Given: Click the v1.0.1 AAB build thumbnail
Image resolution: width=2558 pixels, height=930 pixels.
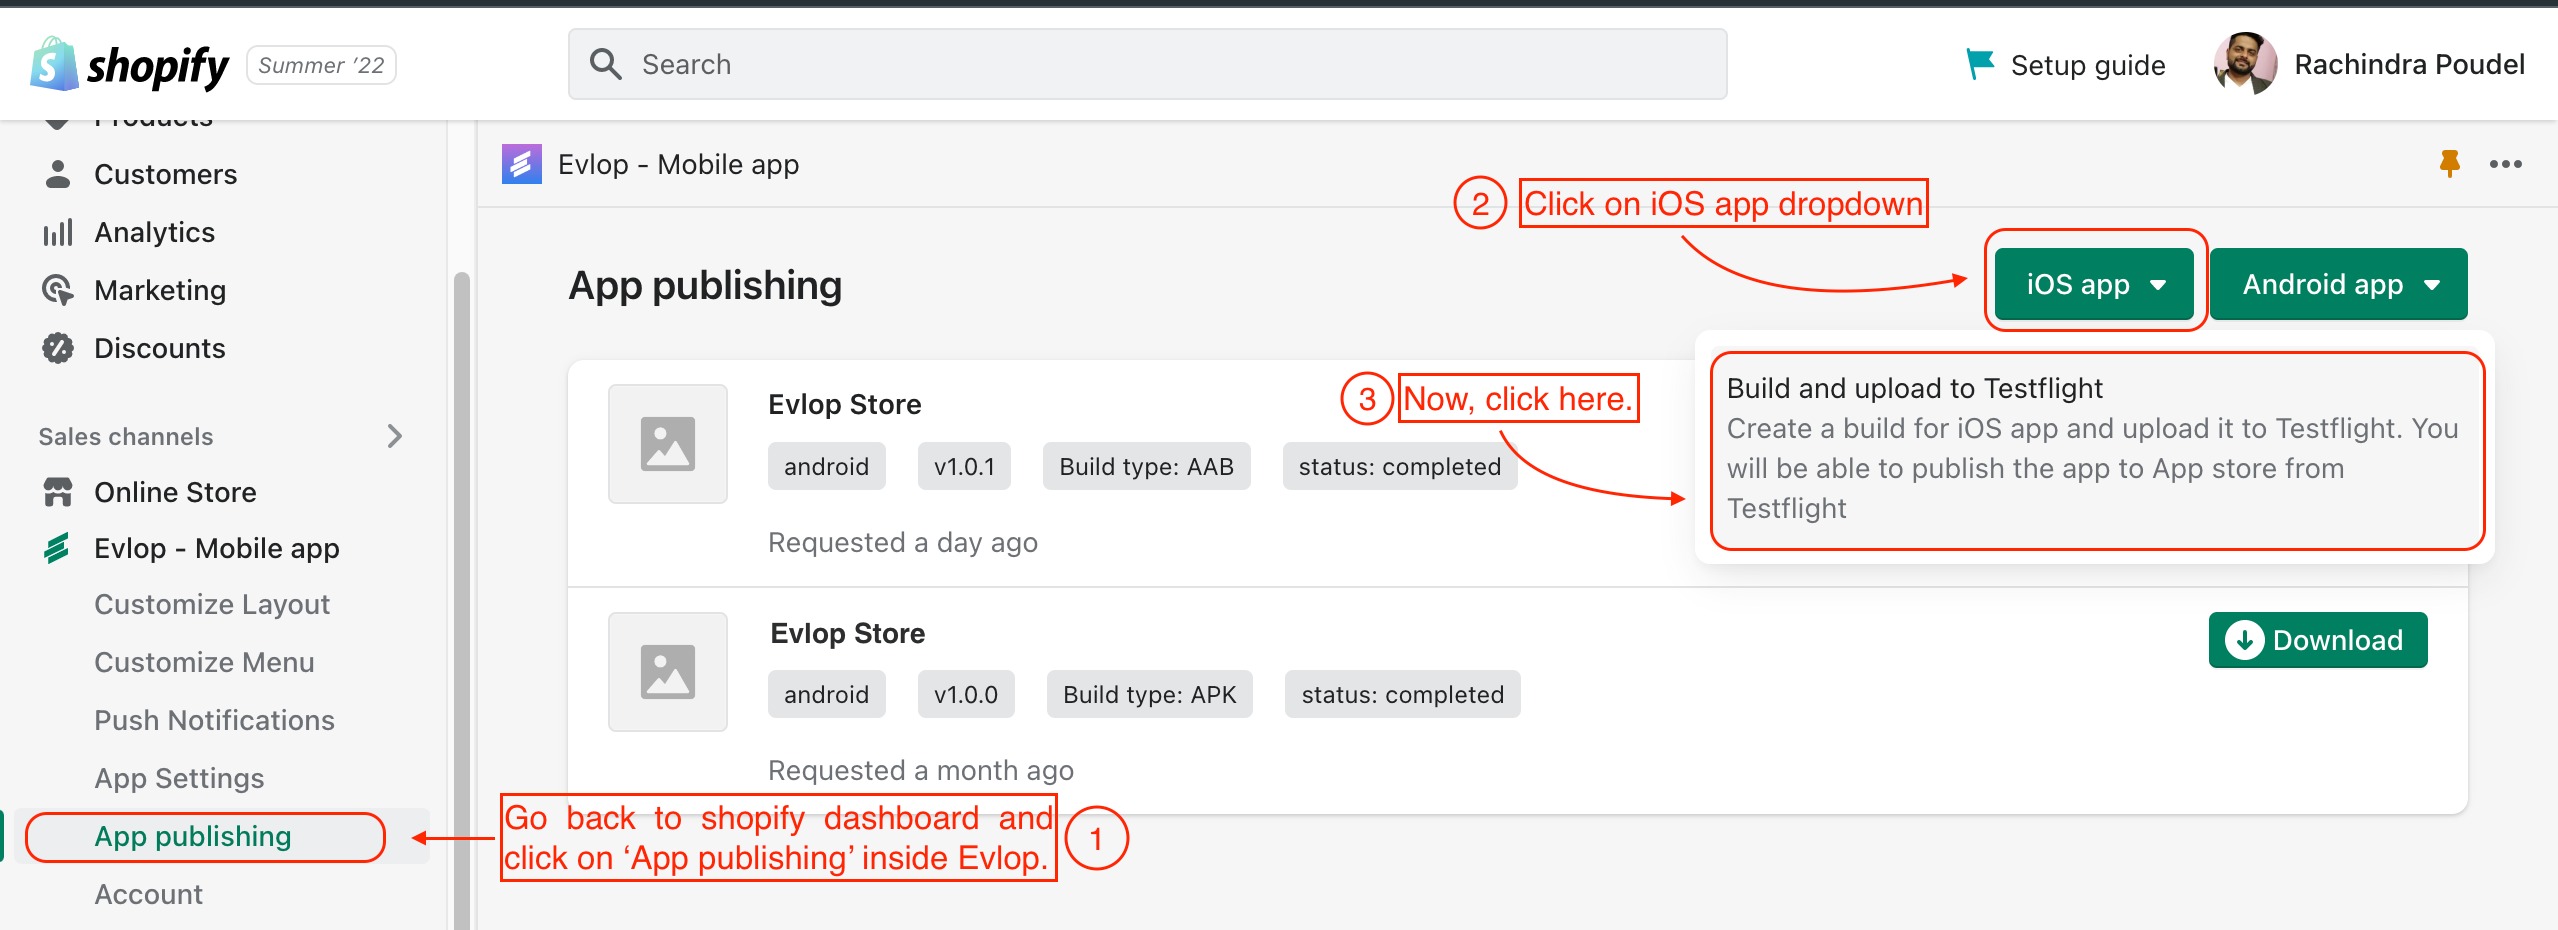Looking at the screenshot, I should [x=667, y=444].
